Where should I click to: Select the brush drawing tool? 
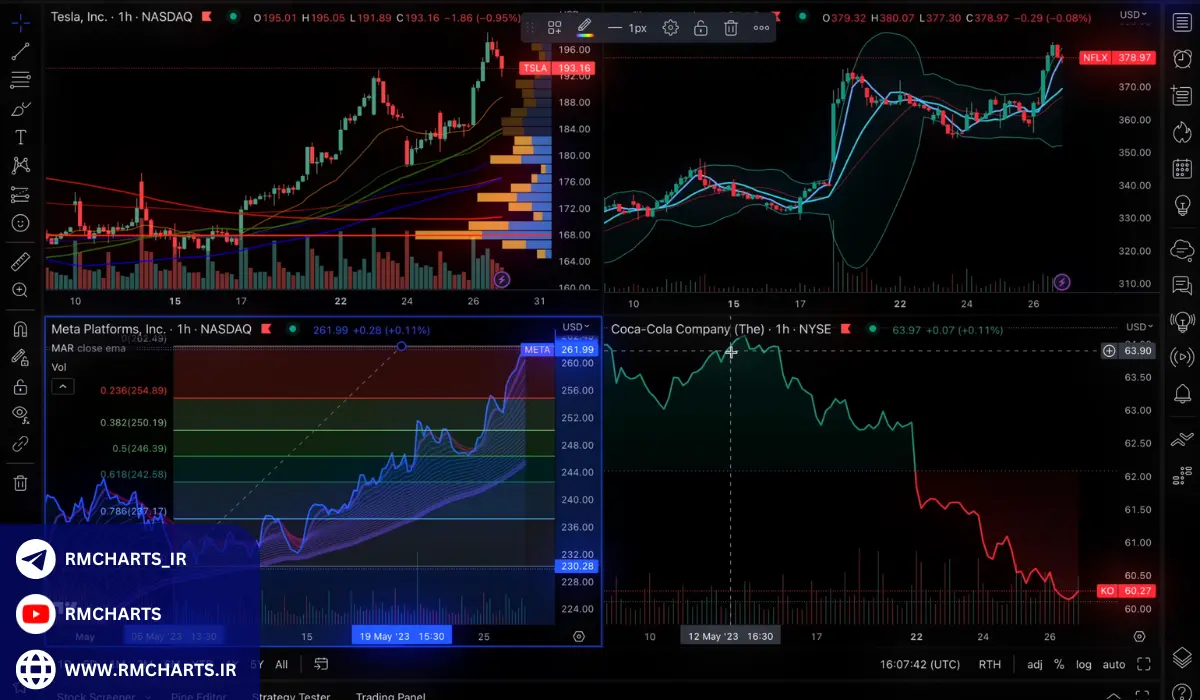pos(20,108)
